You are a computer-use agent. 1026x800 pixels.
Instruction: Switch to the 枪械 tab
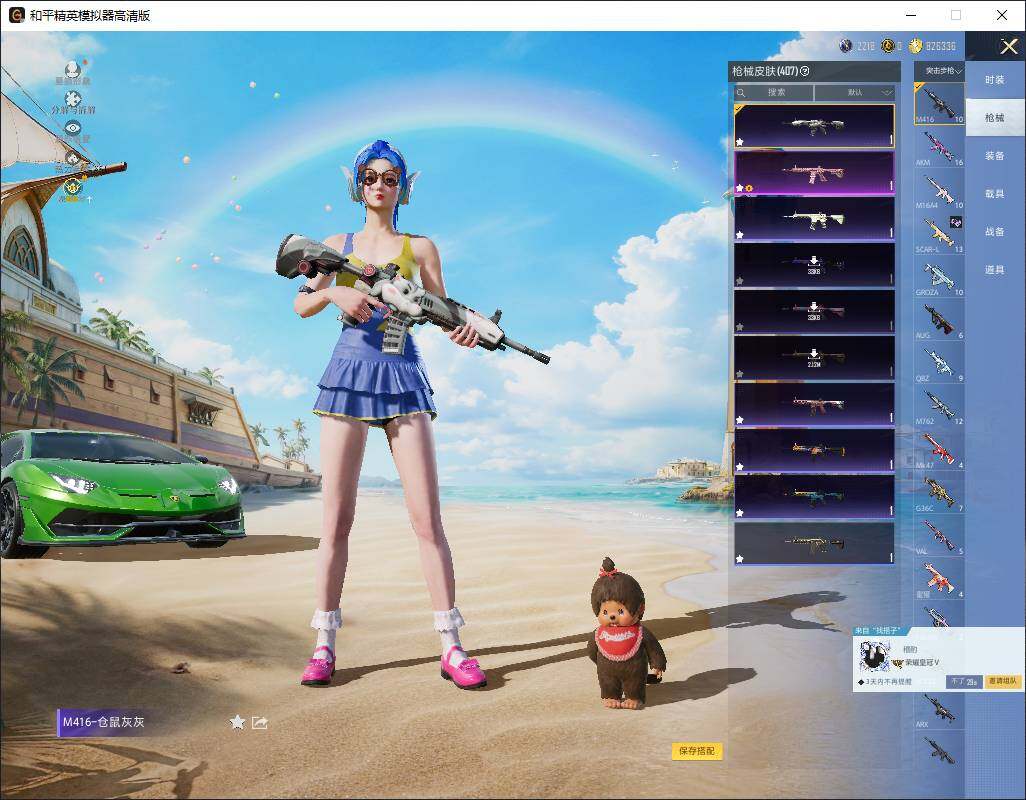pos(995,118)
